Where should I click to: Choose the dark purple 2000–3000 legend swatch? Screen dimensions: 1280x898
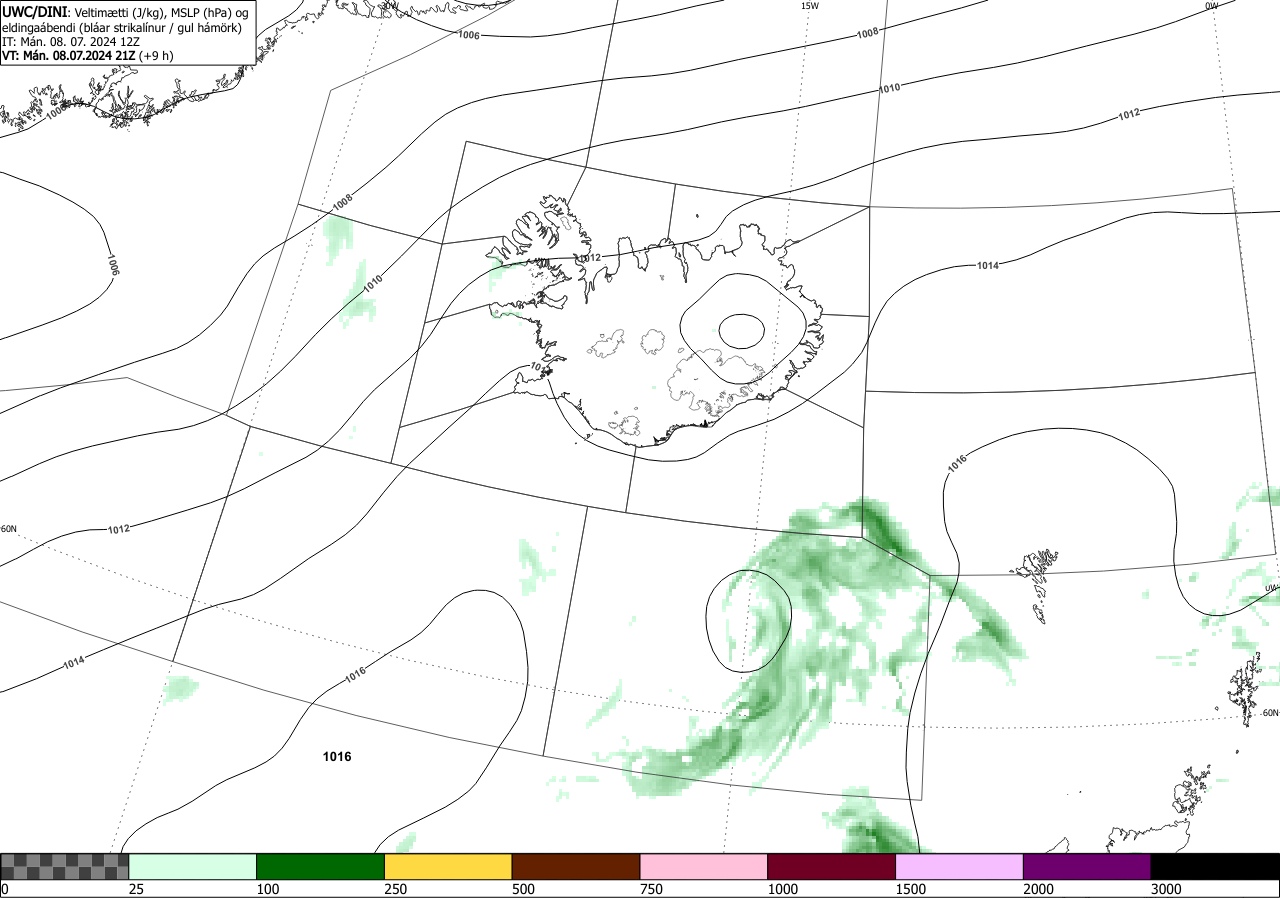tap(1087, 866)
